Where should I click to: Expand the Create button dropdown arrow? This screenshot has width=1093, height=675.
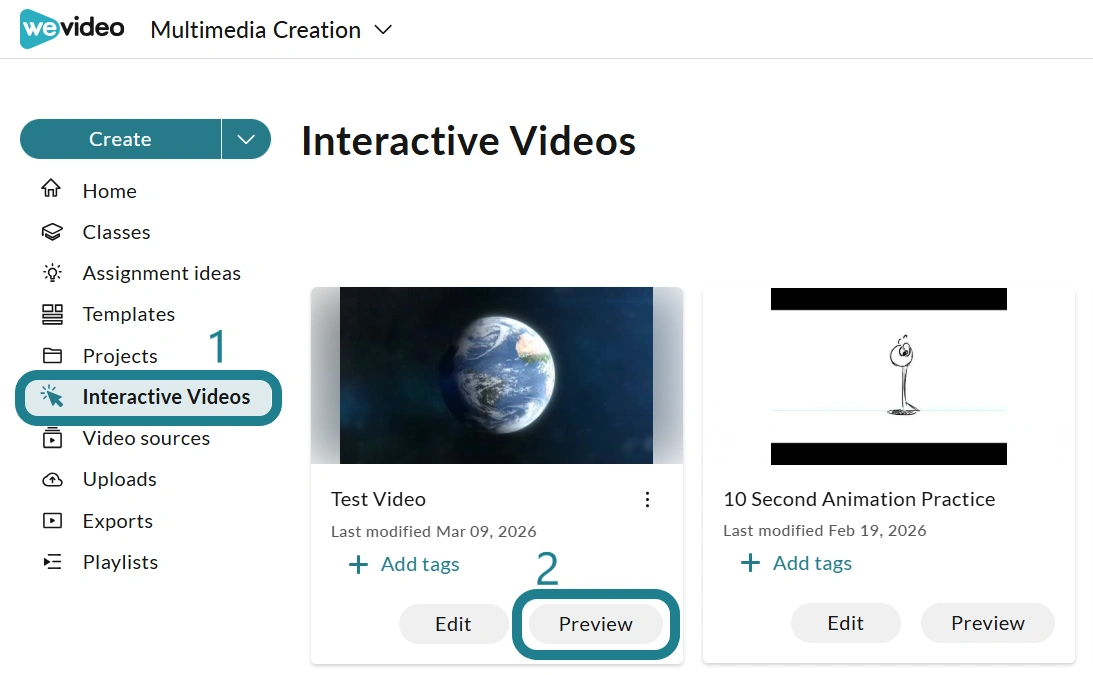[x=246, y=139]
